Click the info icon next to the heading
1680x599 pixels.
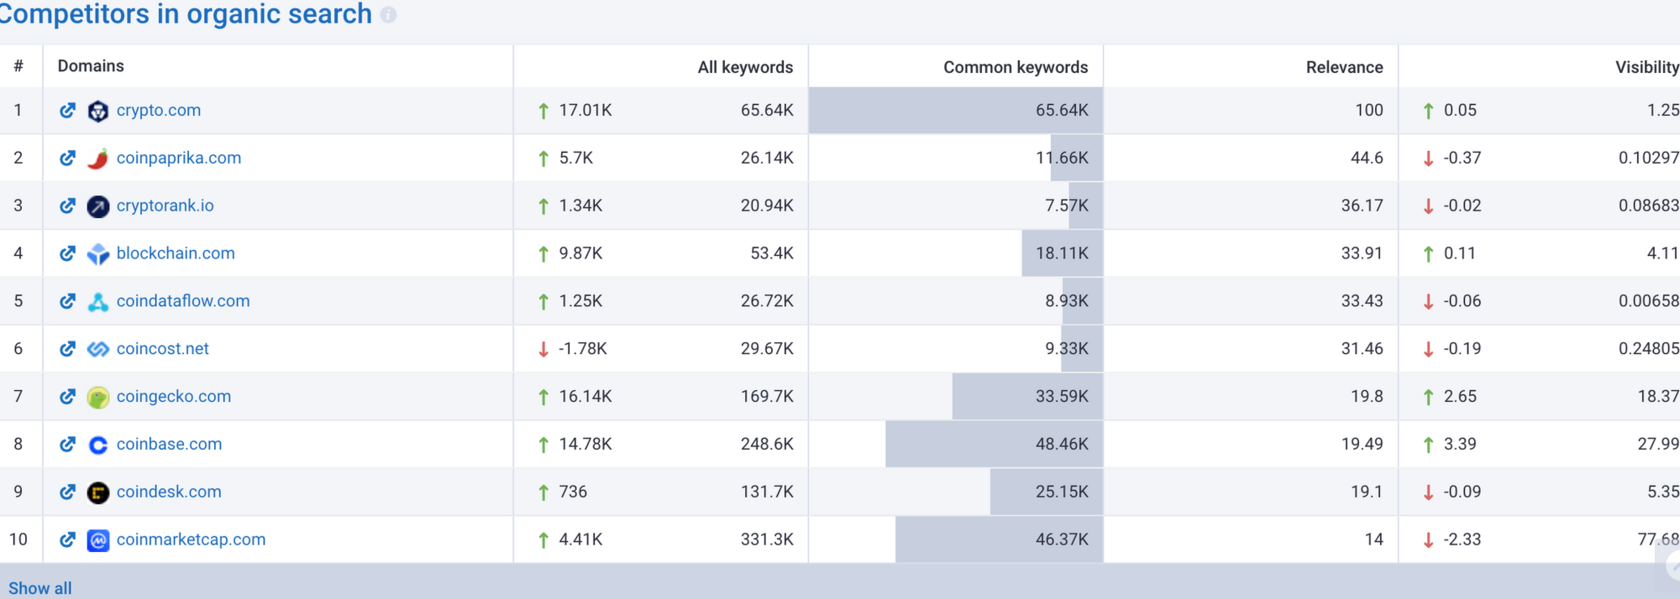(x=388, y=15)
